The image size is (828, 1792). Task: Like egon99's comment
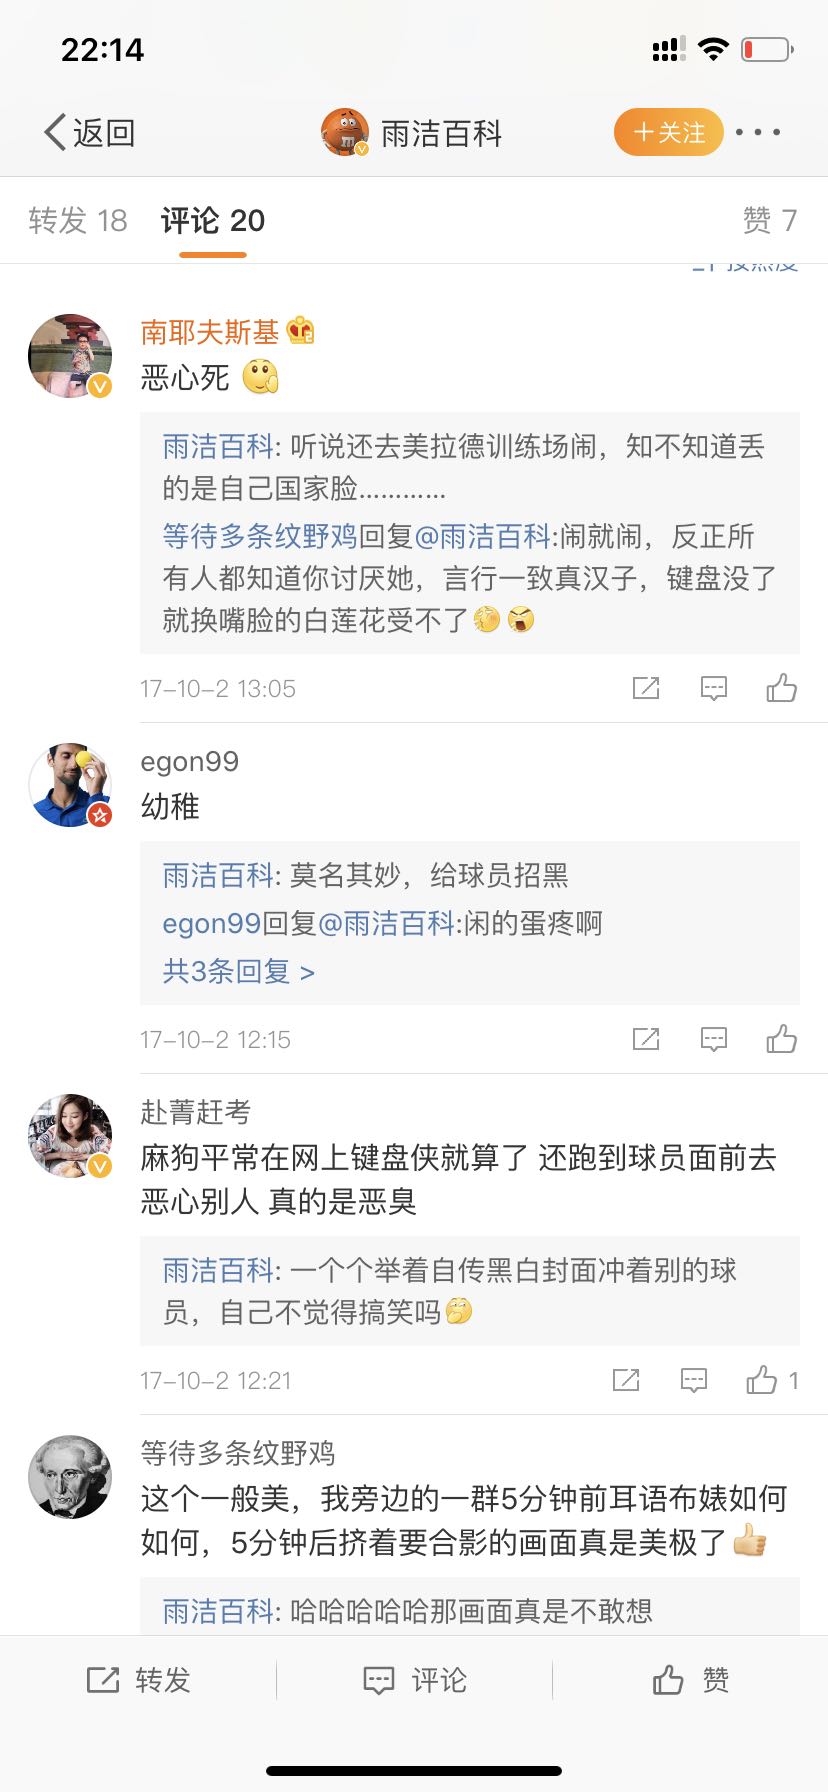(781, 1040)
